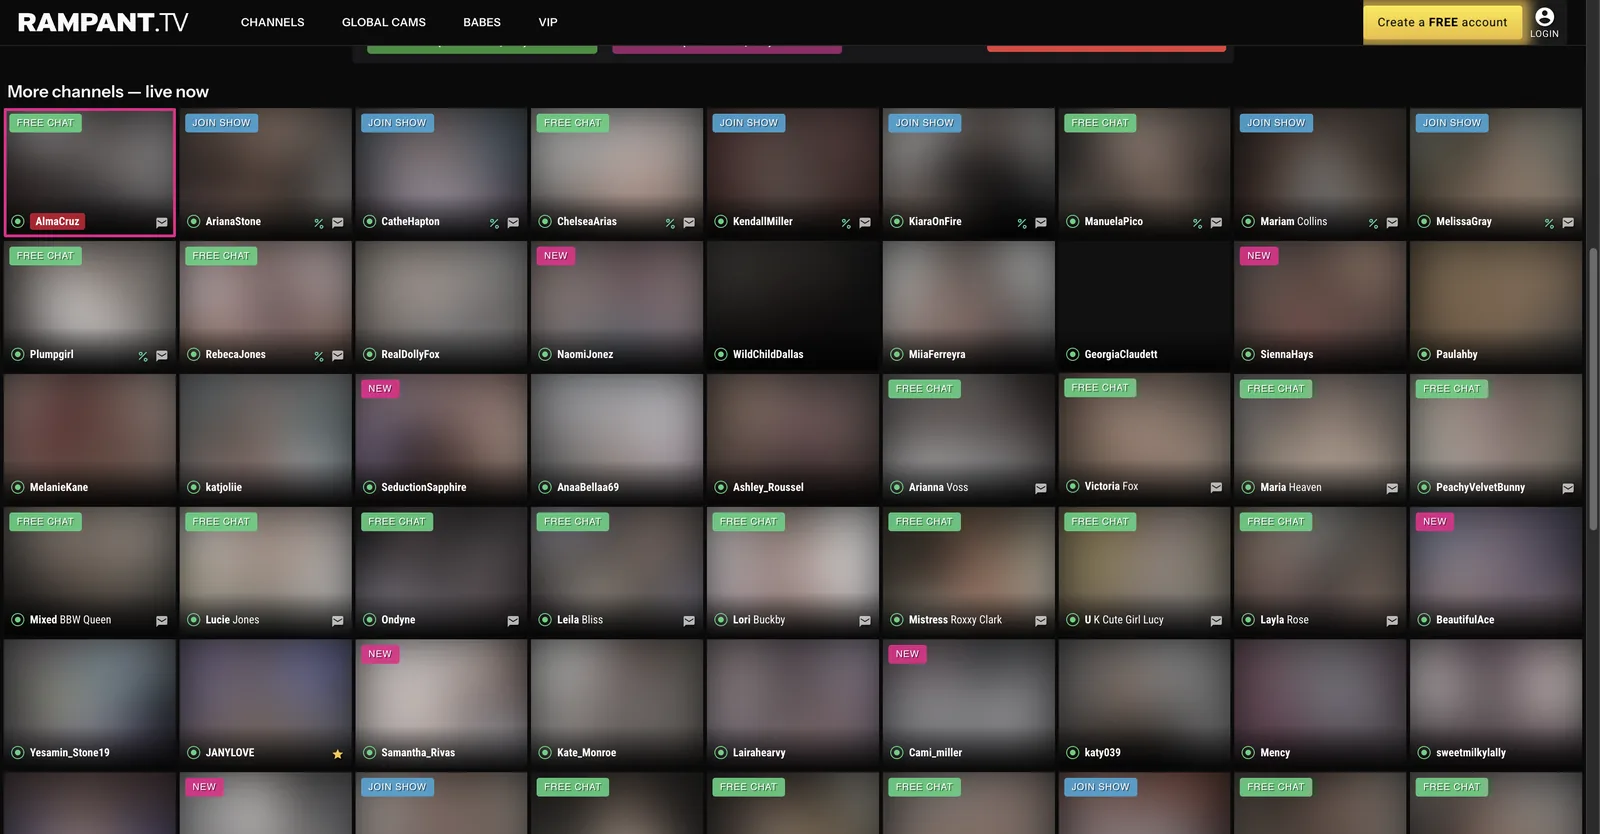Click Create a FREE account button

click(1442, 22)
